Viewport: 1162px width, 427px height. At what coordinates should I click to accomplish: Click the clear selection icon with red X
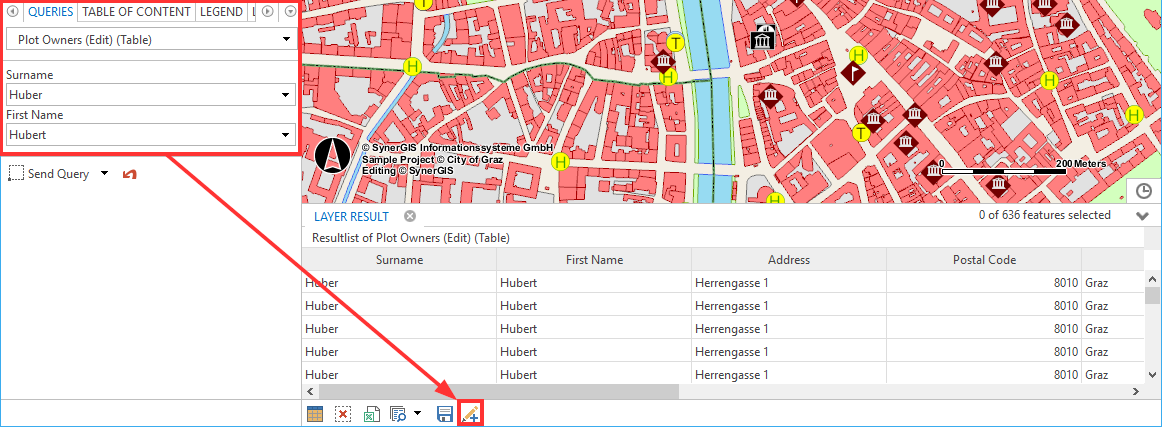[x=343, y=413]
